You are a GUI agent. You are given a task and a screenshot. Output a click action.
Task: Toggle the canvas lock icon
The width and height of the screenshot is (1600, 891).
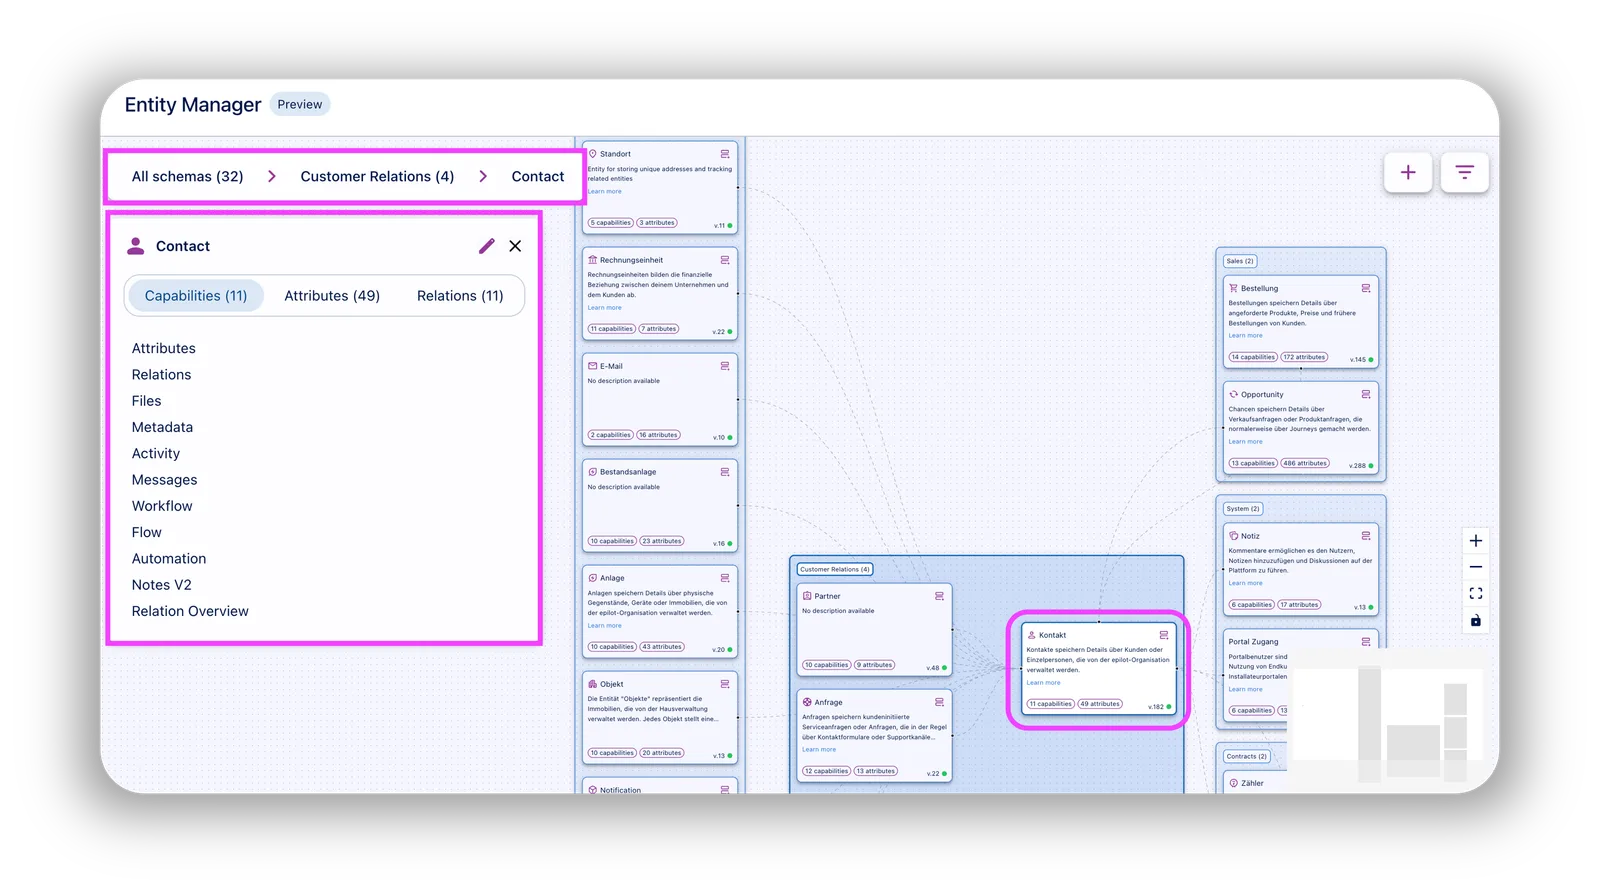1476,621
